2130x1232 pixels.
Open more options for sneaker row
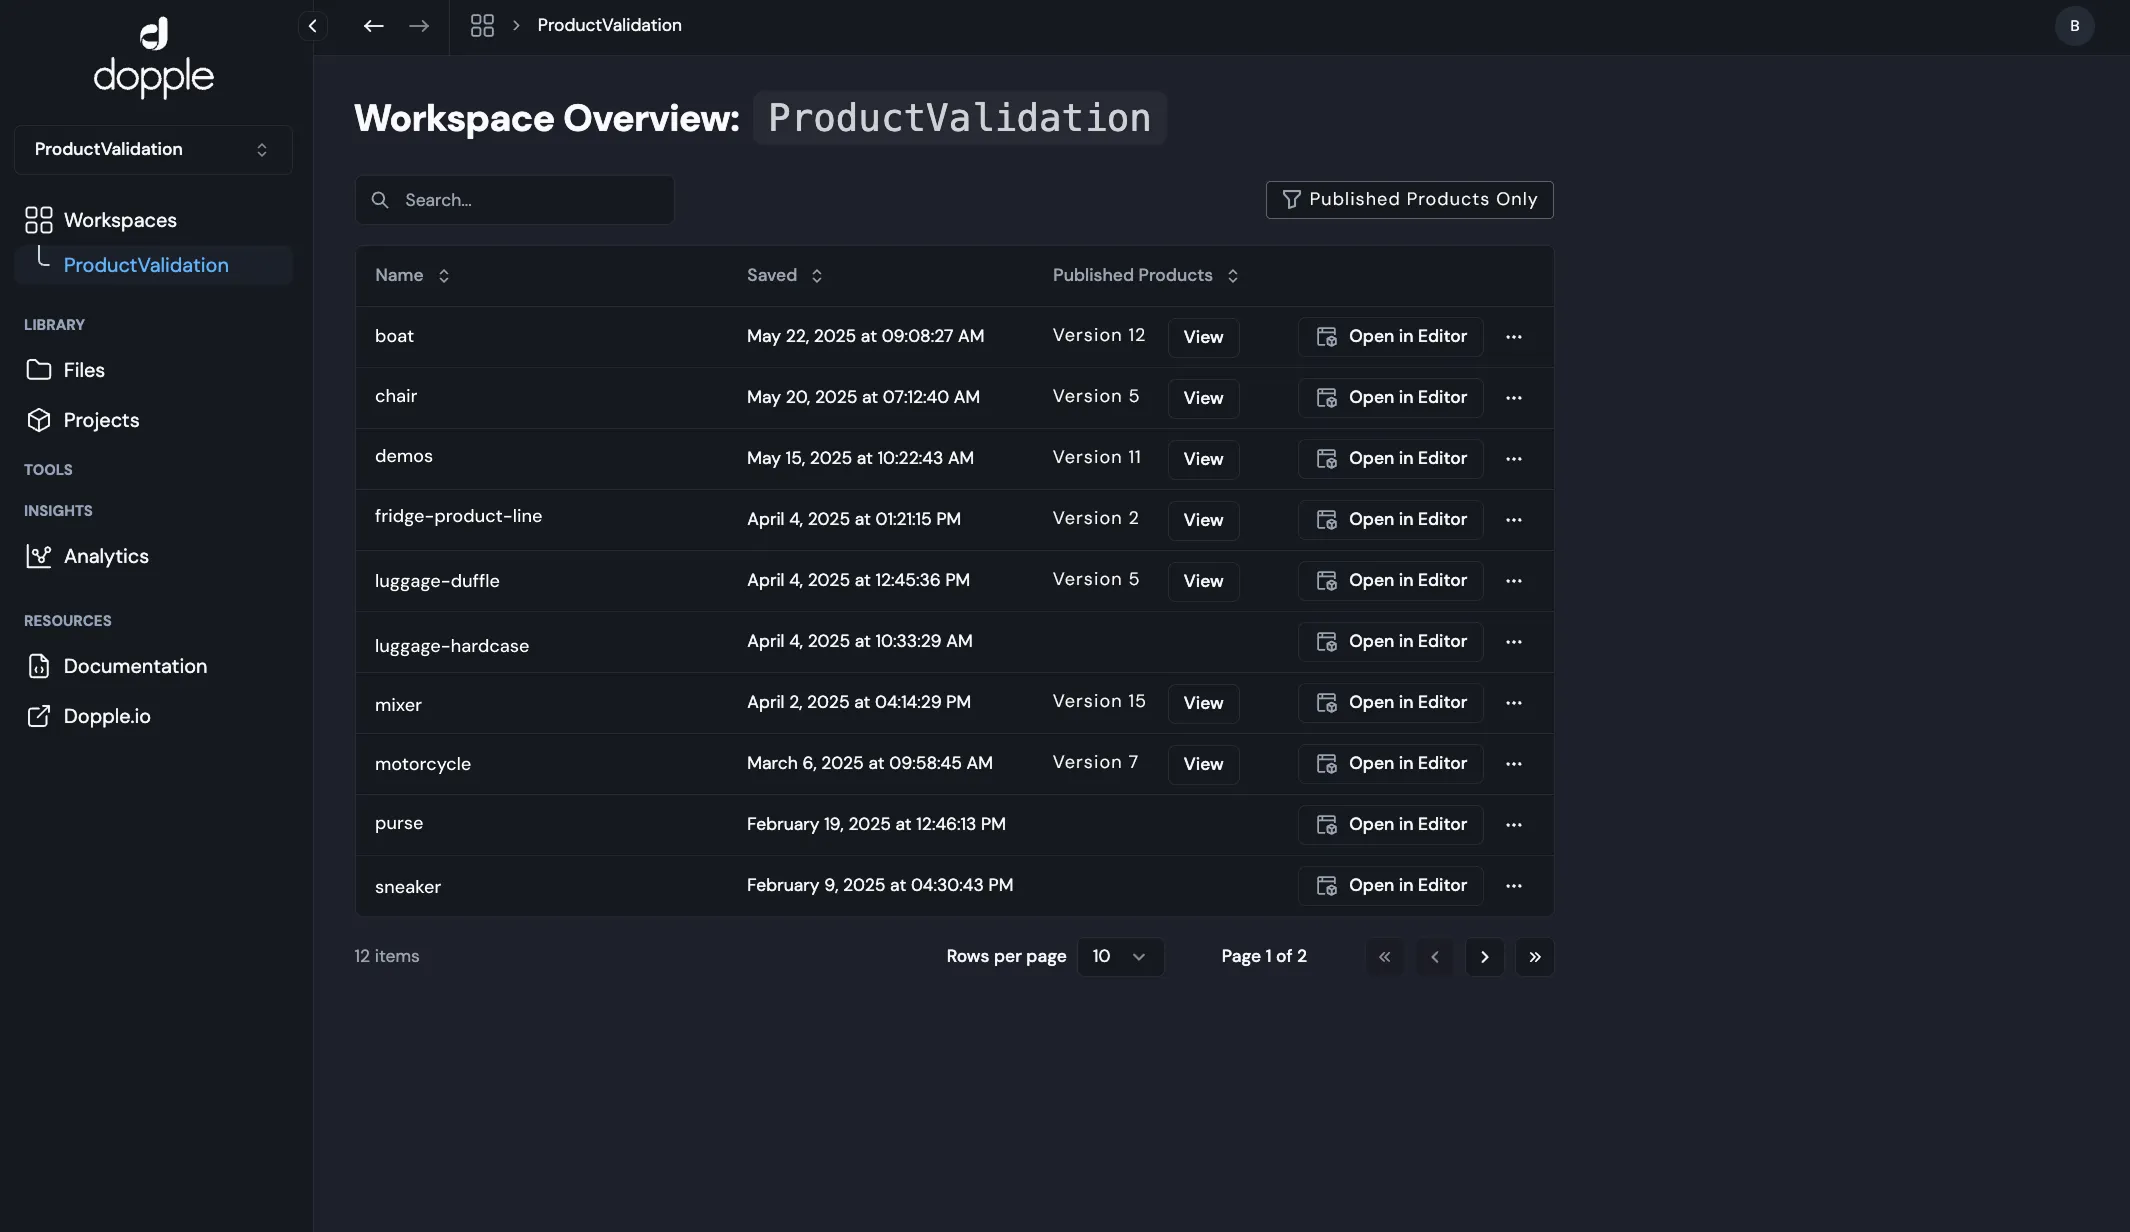pos(1513,886)
